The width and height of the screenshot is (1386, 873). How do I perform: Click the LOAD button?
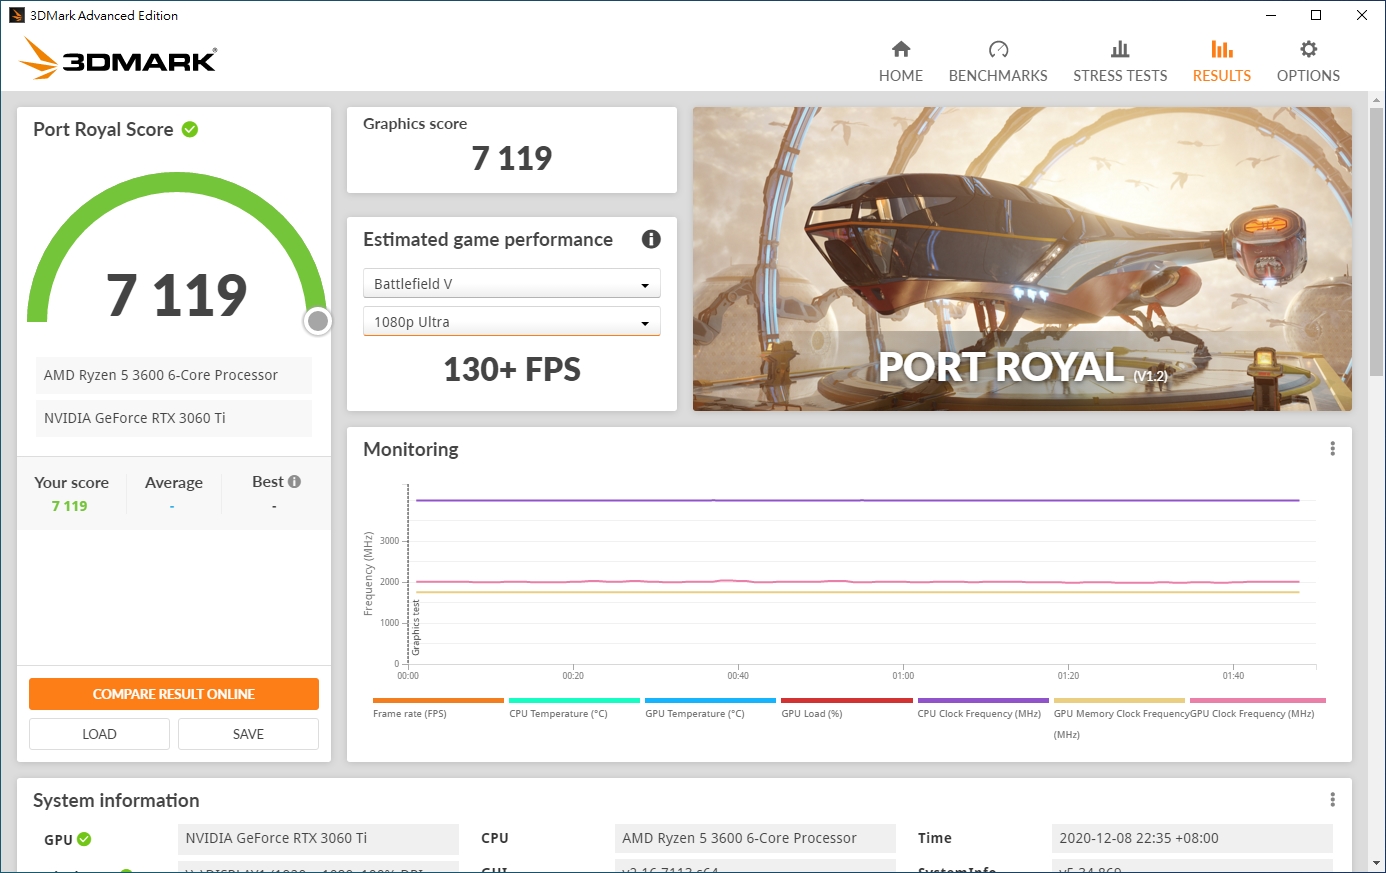tap(99, 734)
